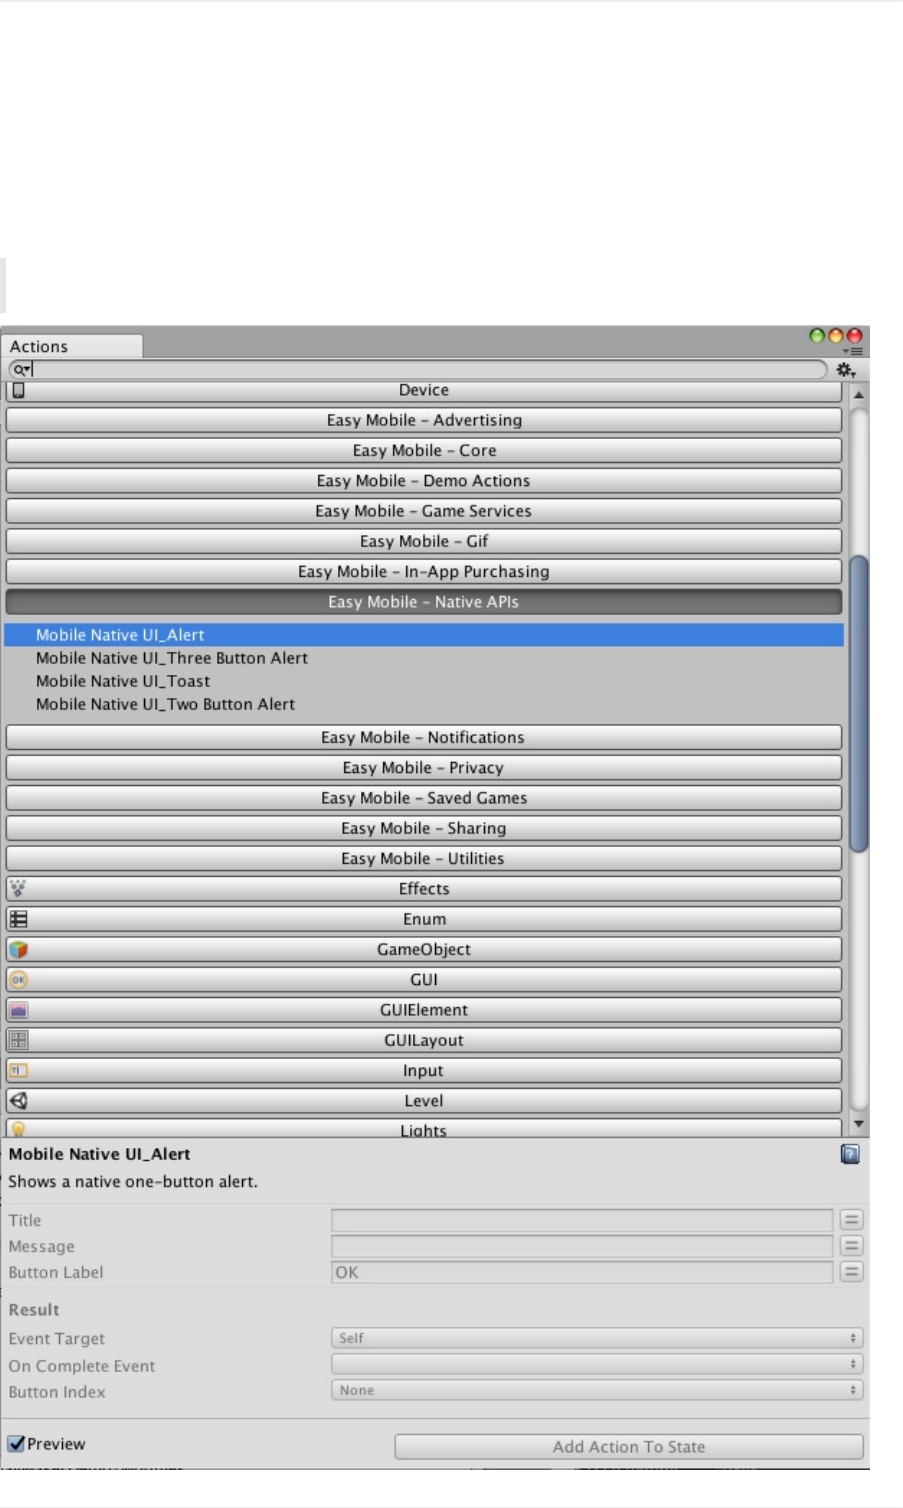
Task: Click the Lights category bulb icon
Action: [x=18, y=1129]
